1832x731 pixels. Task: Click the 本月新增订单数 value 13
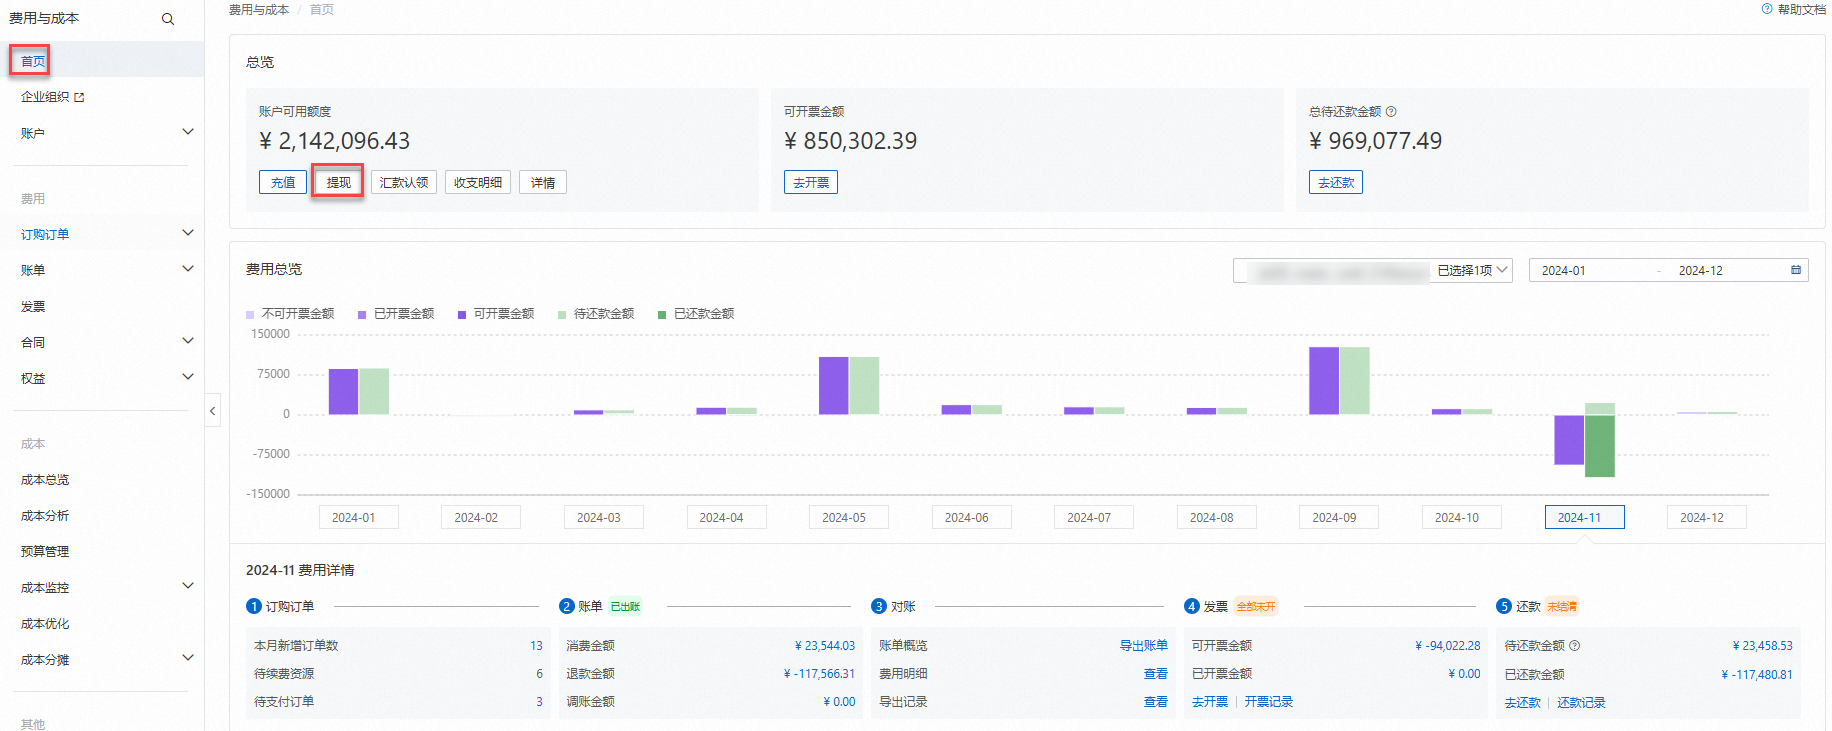[536, 646]
